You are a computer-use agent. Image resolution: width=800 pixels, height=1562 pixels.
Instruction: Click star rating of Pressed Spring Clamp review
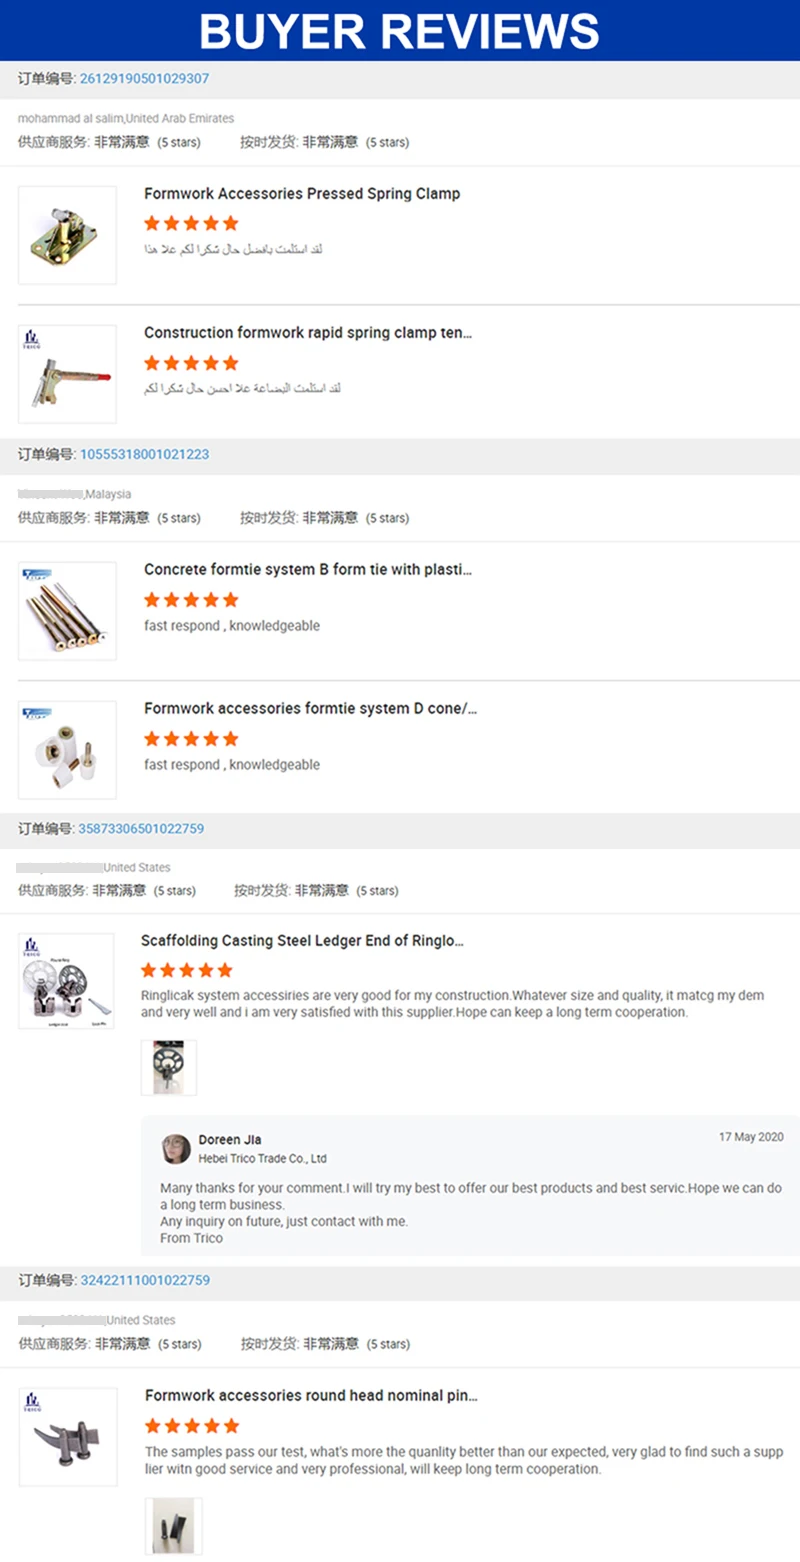[x=191, y=223]
